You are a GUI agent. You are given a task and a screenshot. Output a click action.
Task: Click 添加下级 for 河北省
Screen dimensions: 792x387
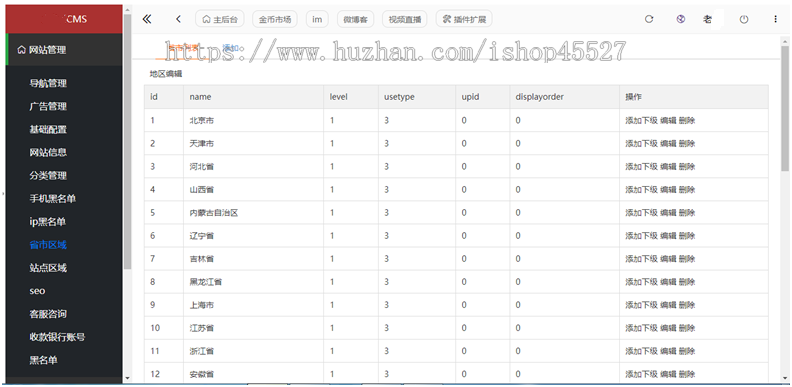(641, 166)
